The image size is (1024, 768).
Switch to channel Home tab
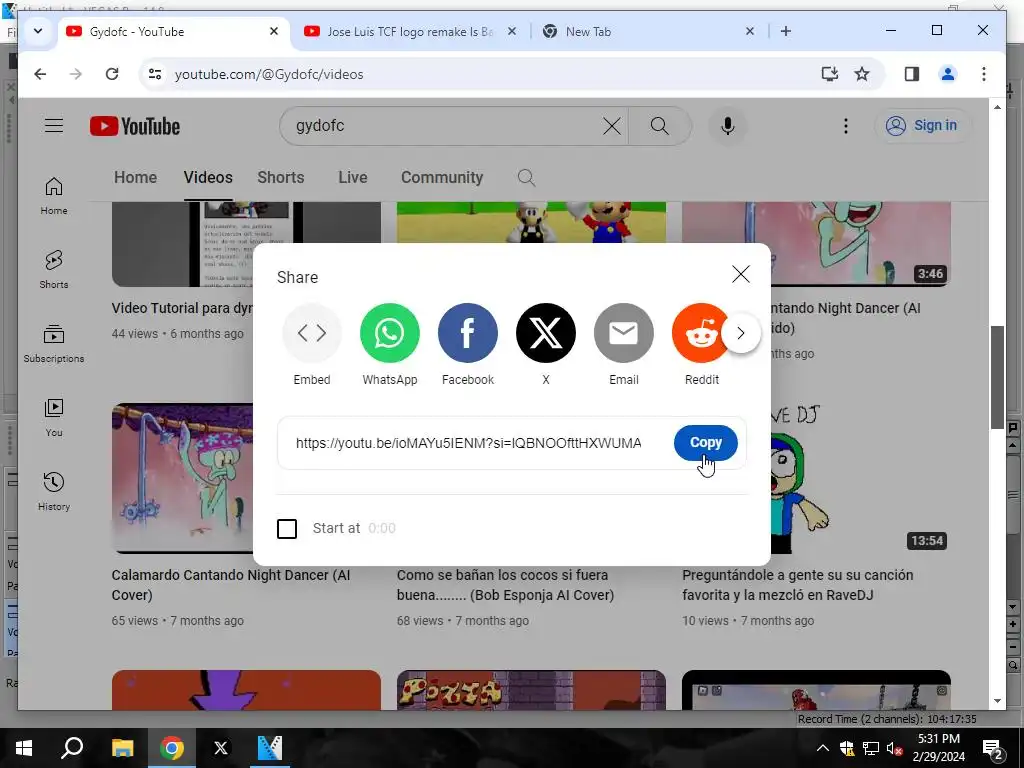135,178
